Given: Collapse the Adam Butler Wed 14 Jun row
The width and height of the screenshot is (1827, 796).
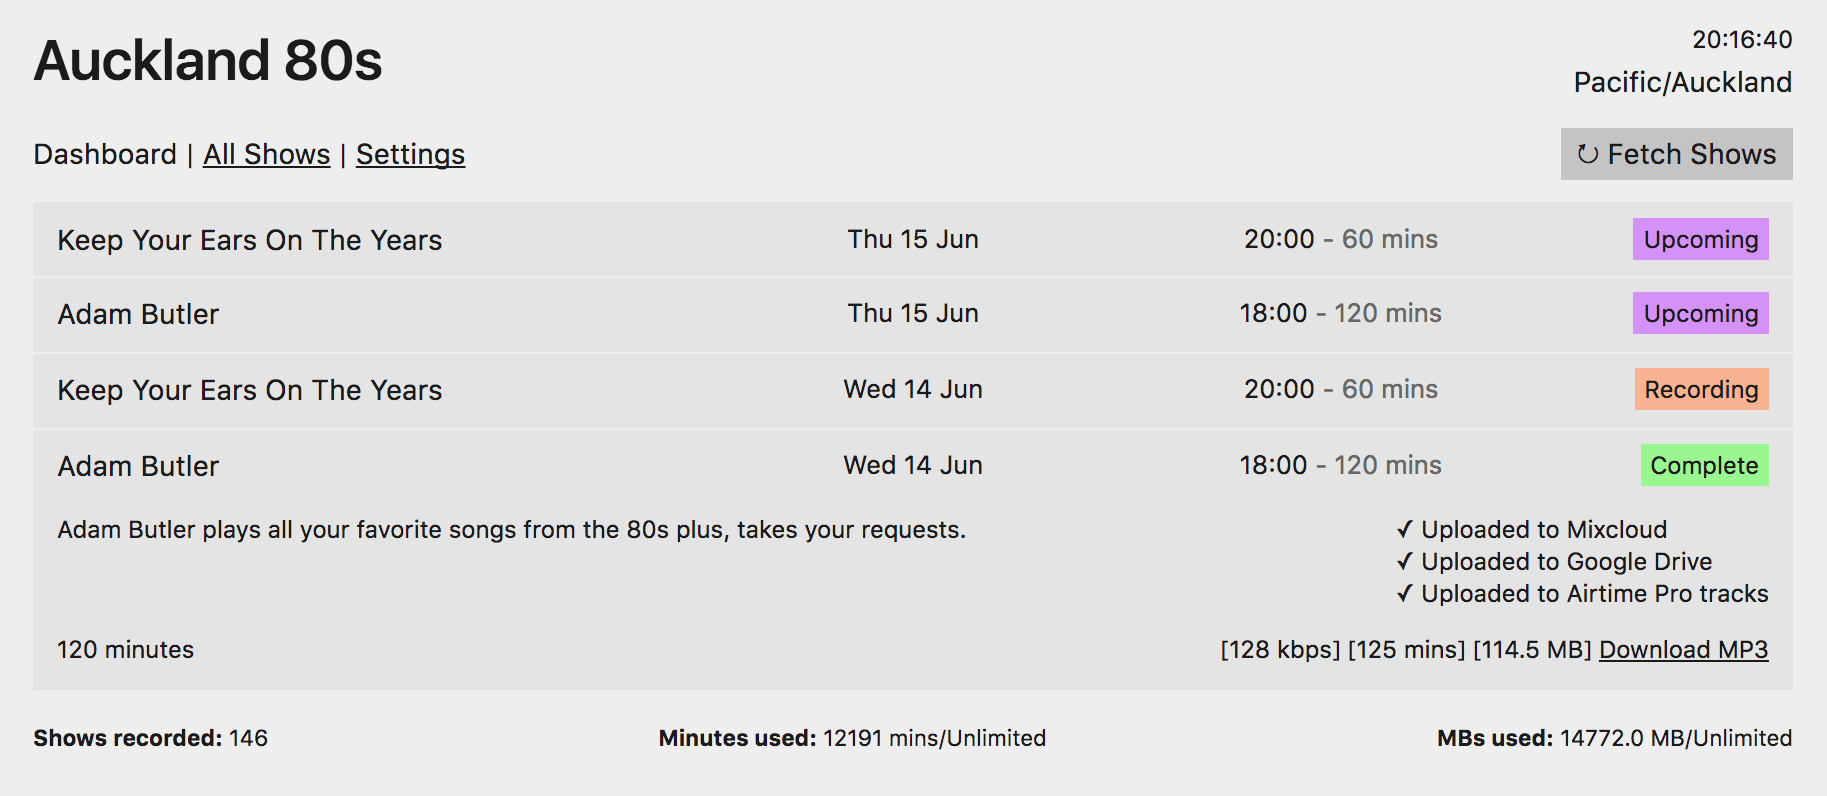Looking at the screenshot, I should (x=912, y=465).
